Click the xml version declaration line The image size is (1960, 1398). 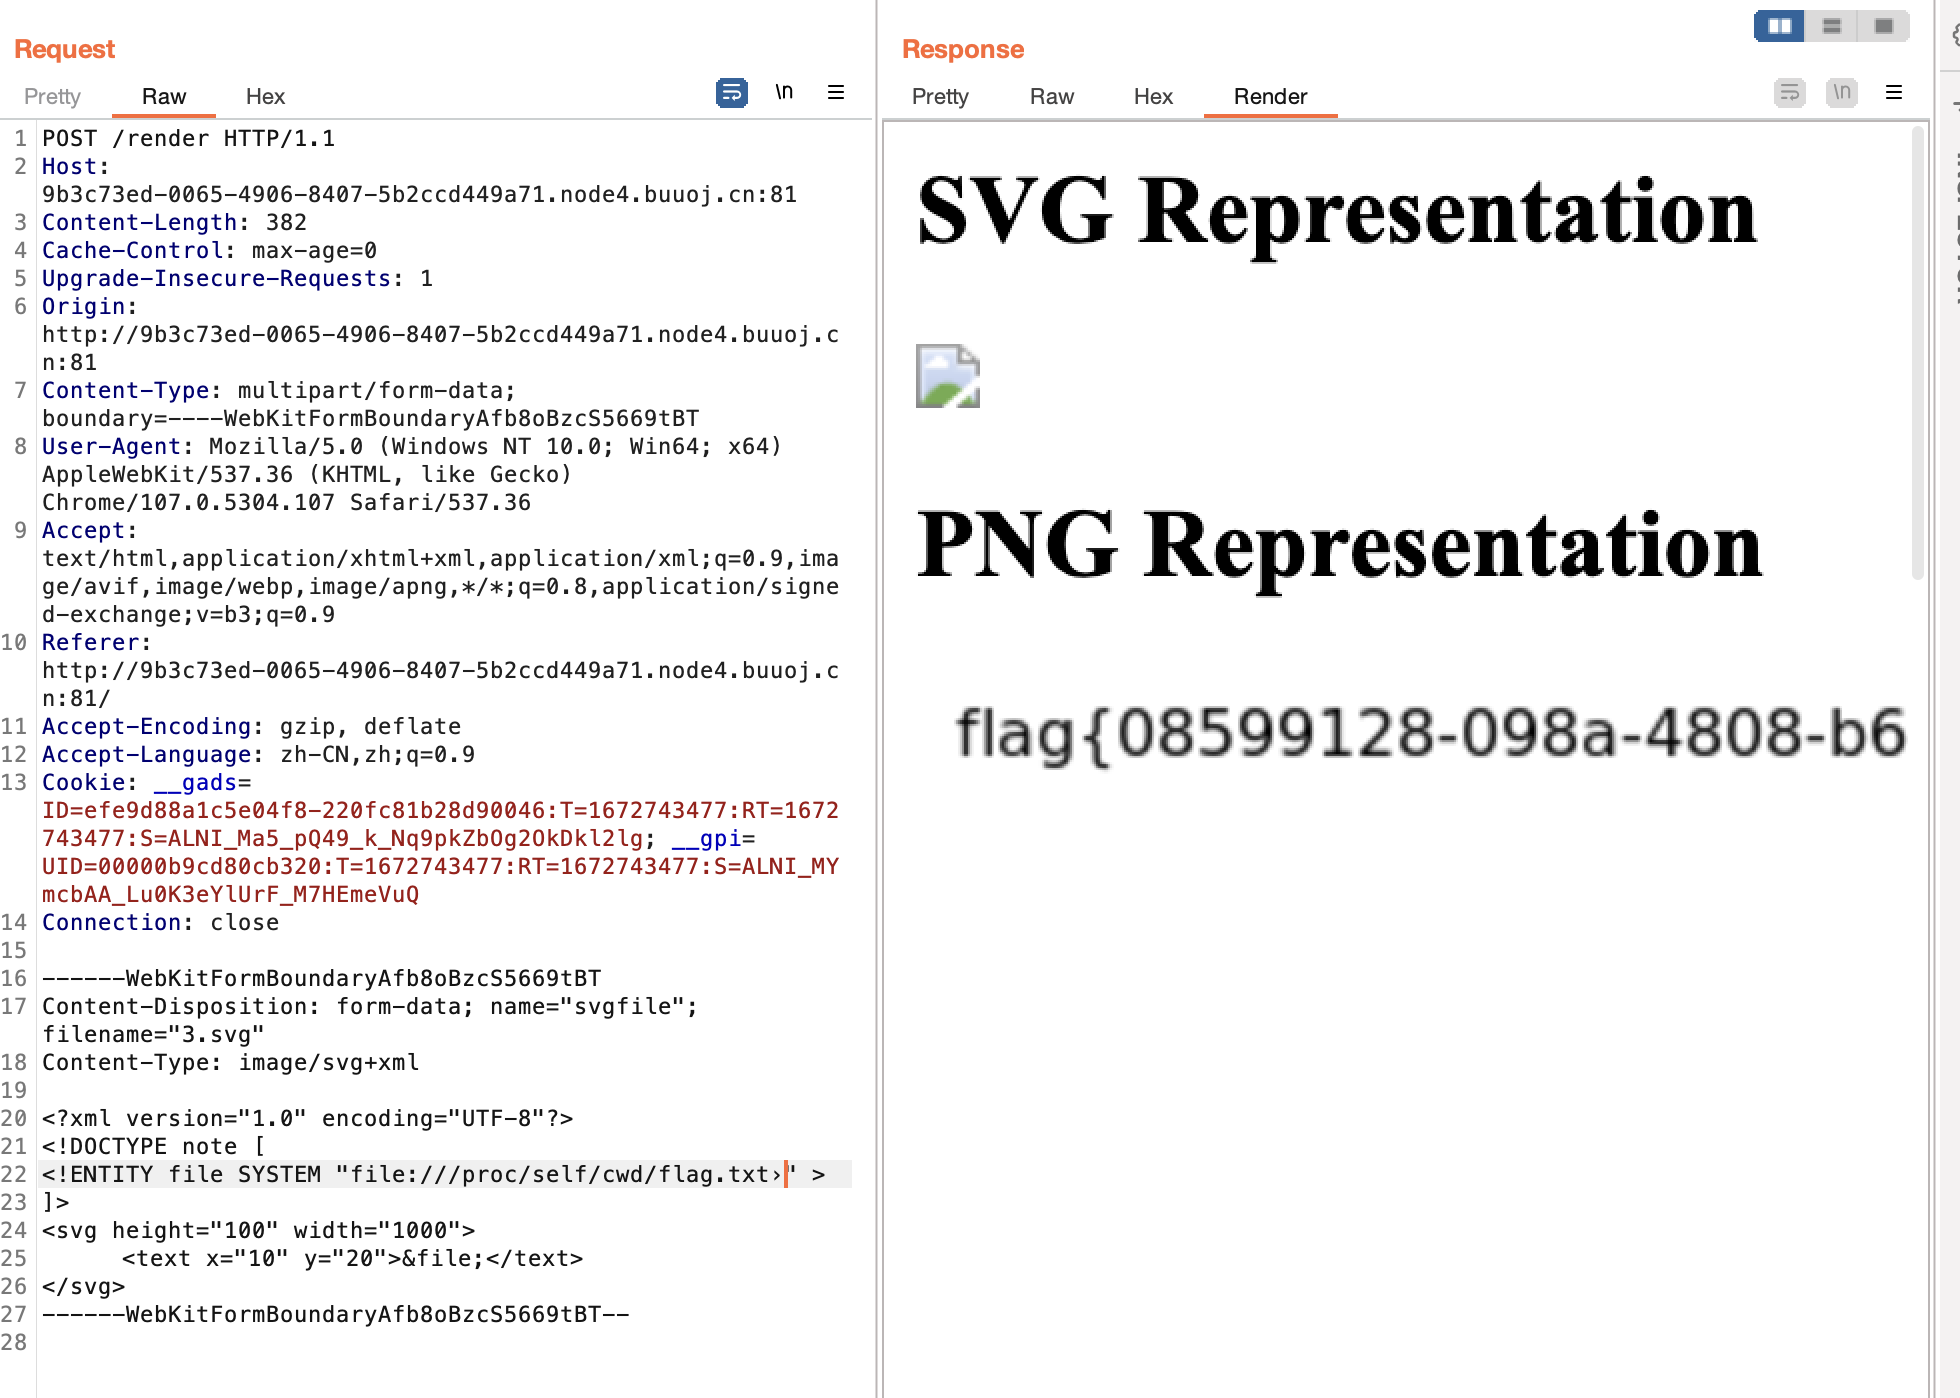pyautogui.click(x=307, y=1118)
